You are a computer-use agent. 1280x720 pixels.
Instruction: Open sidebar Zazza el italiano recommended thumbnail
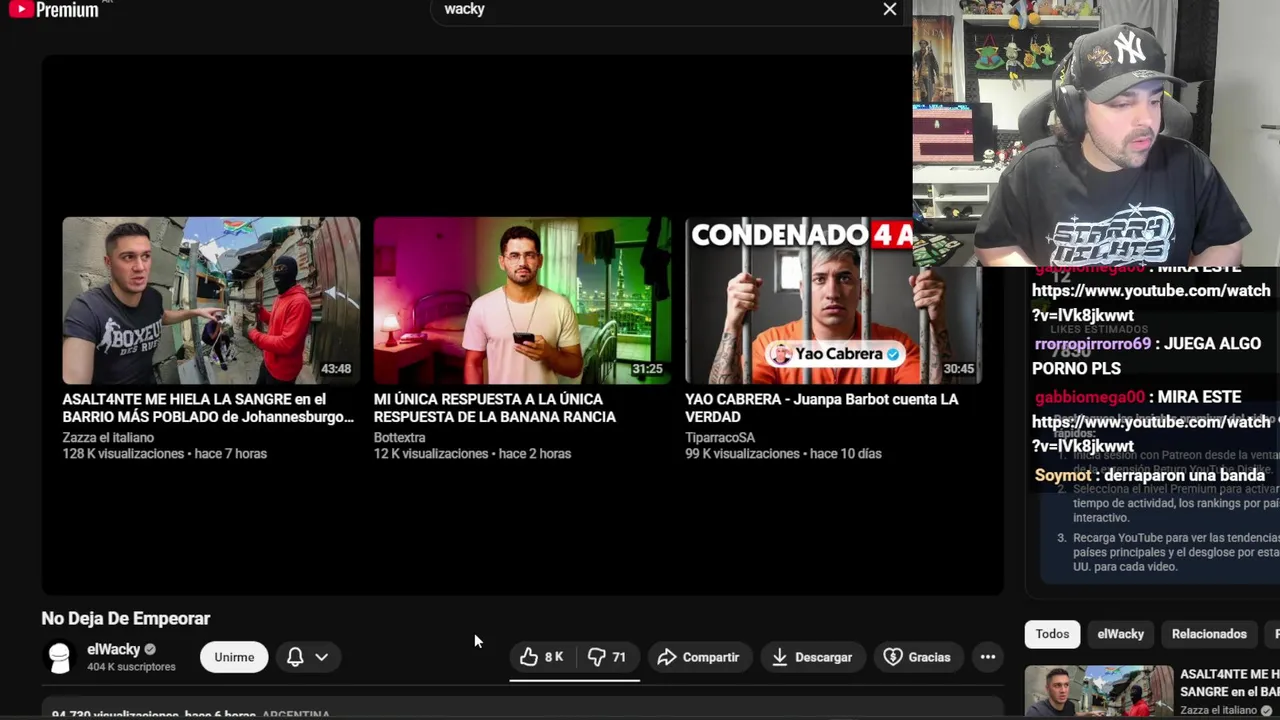click(x=1099, y=692)
